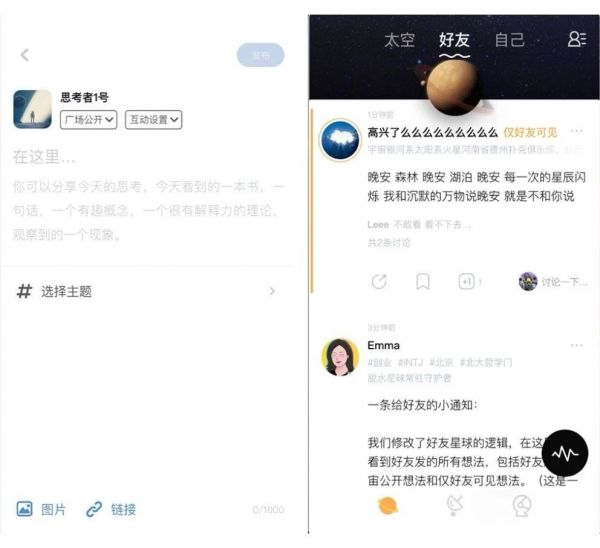Open the orange planet navigation tab

click(388, 506)
